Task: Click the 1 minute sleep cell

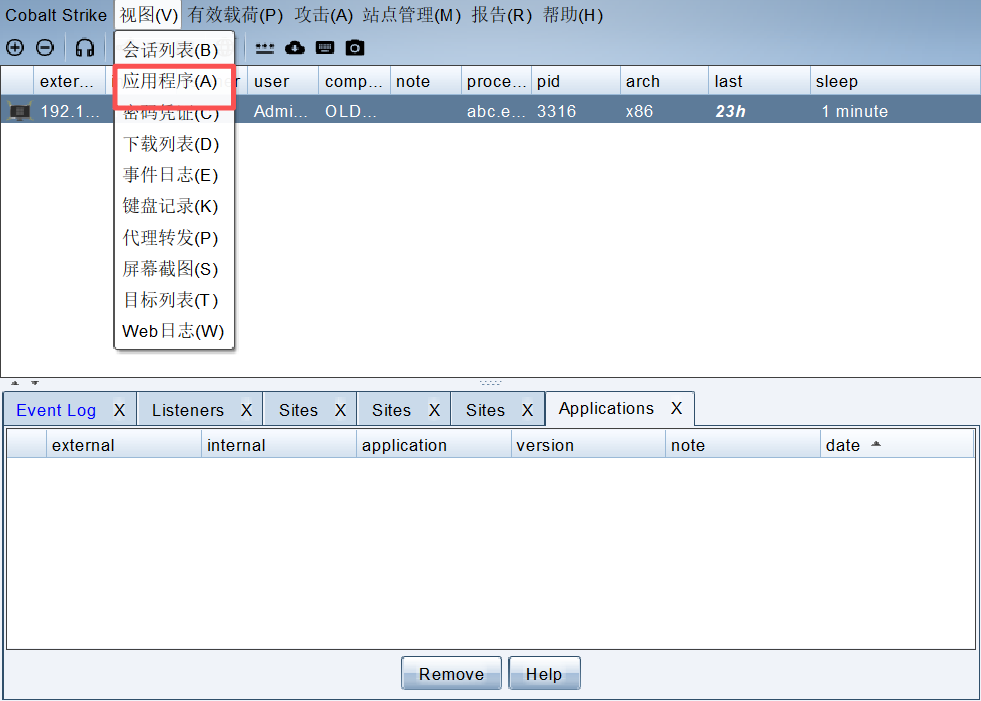Action: [895, 111]
